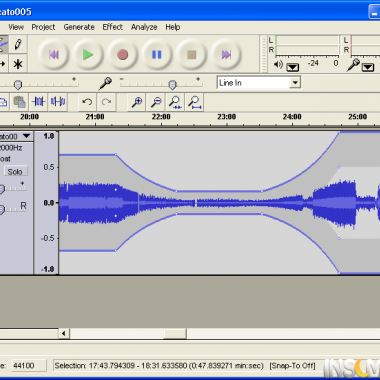Click the output speaker meter icon
This screenshot has width=380, height=380.
point(278,64)
